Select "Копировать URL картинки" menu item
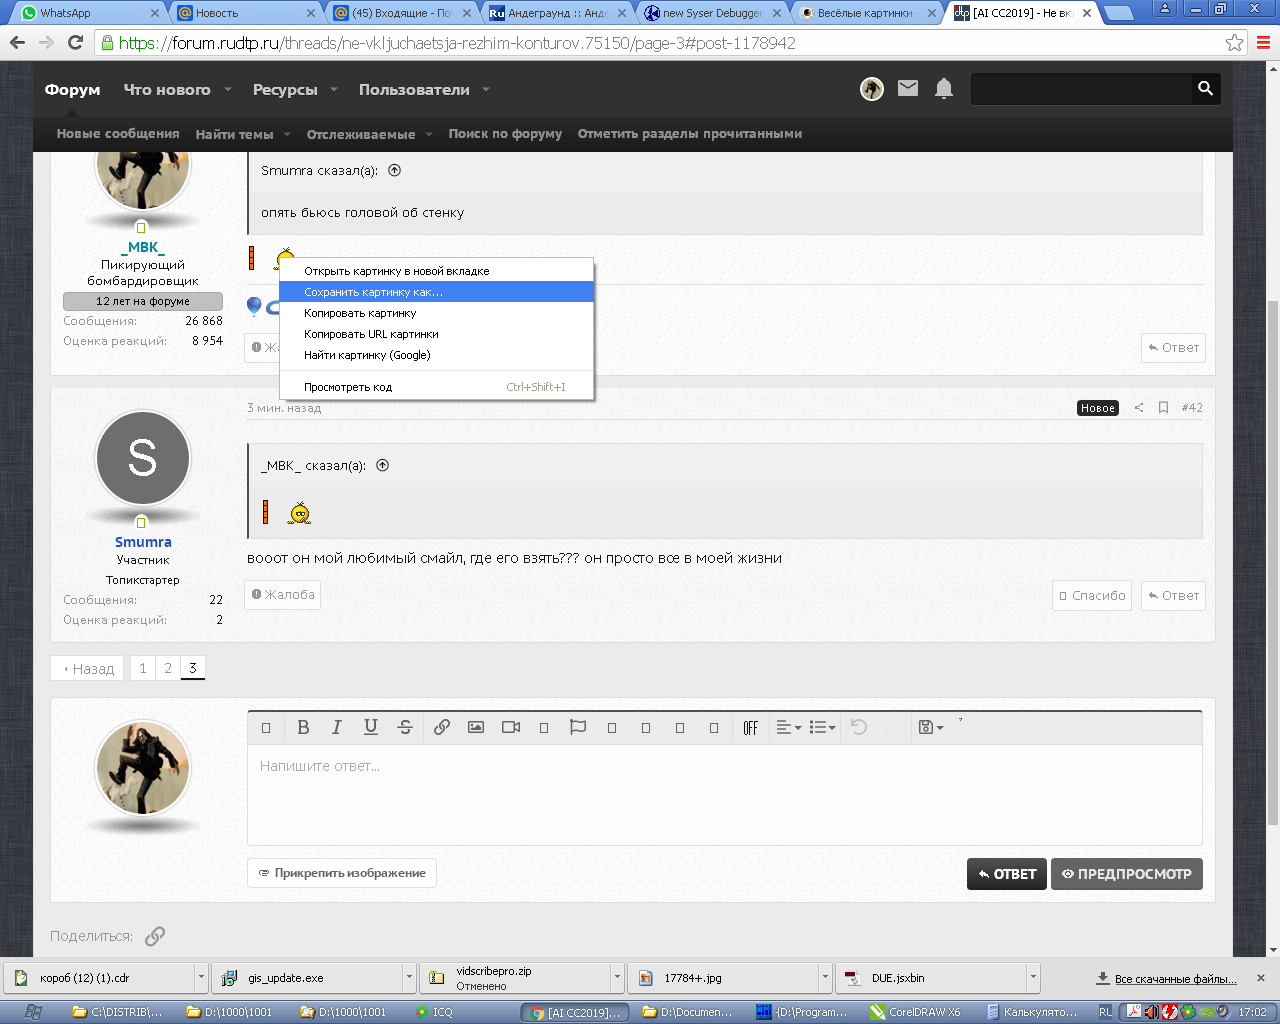The height and width of the screenshot is (1024, 1280). [x=436, y=334]
